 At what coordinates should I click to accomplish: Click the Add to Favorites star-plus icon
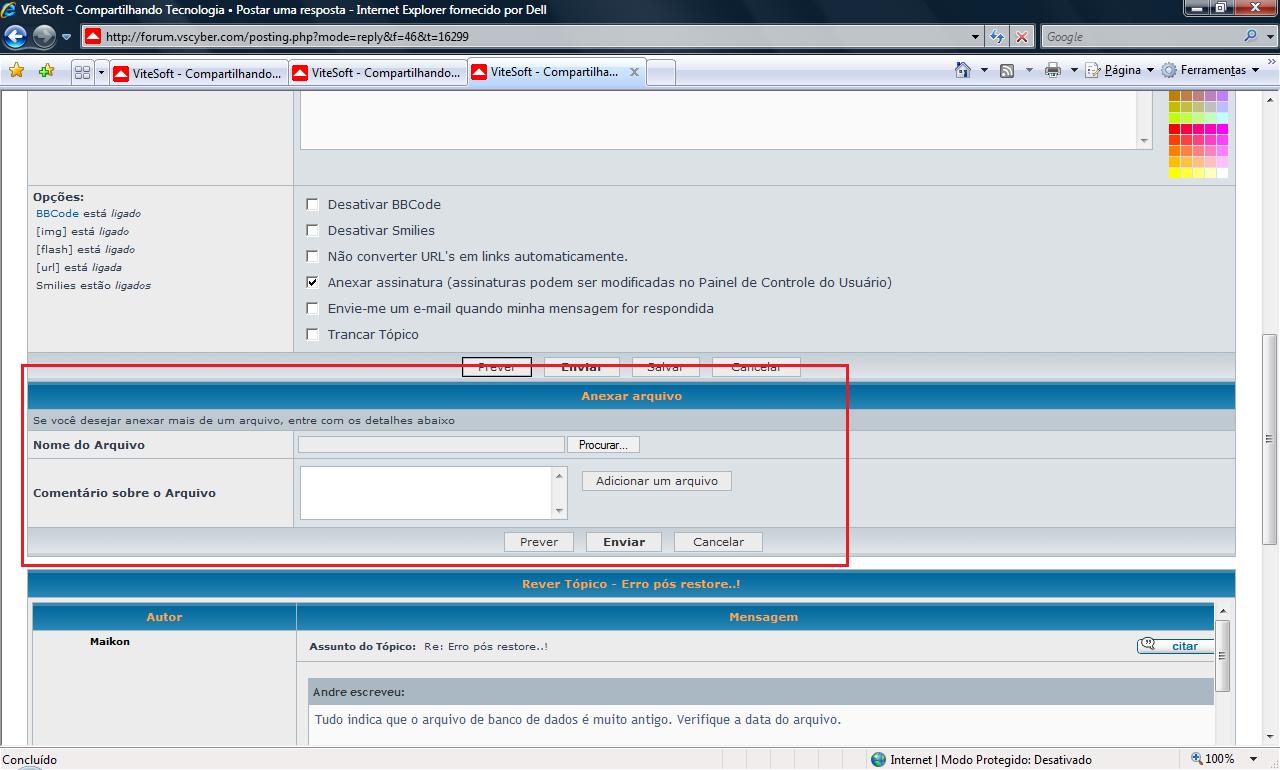46,71
